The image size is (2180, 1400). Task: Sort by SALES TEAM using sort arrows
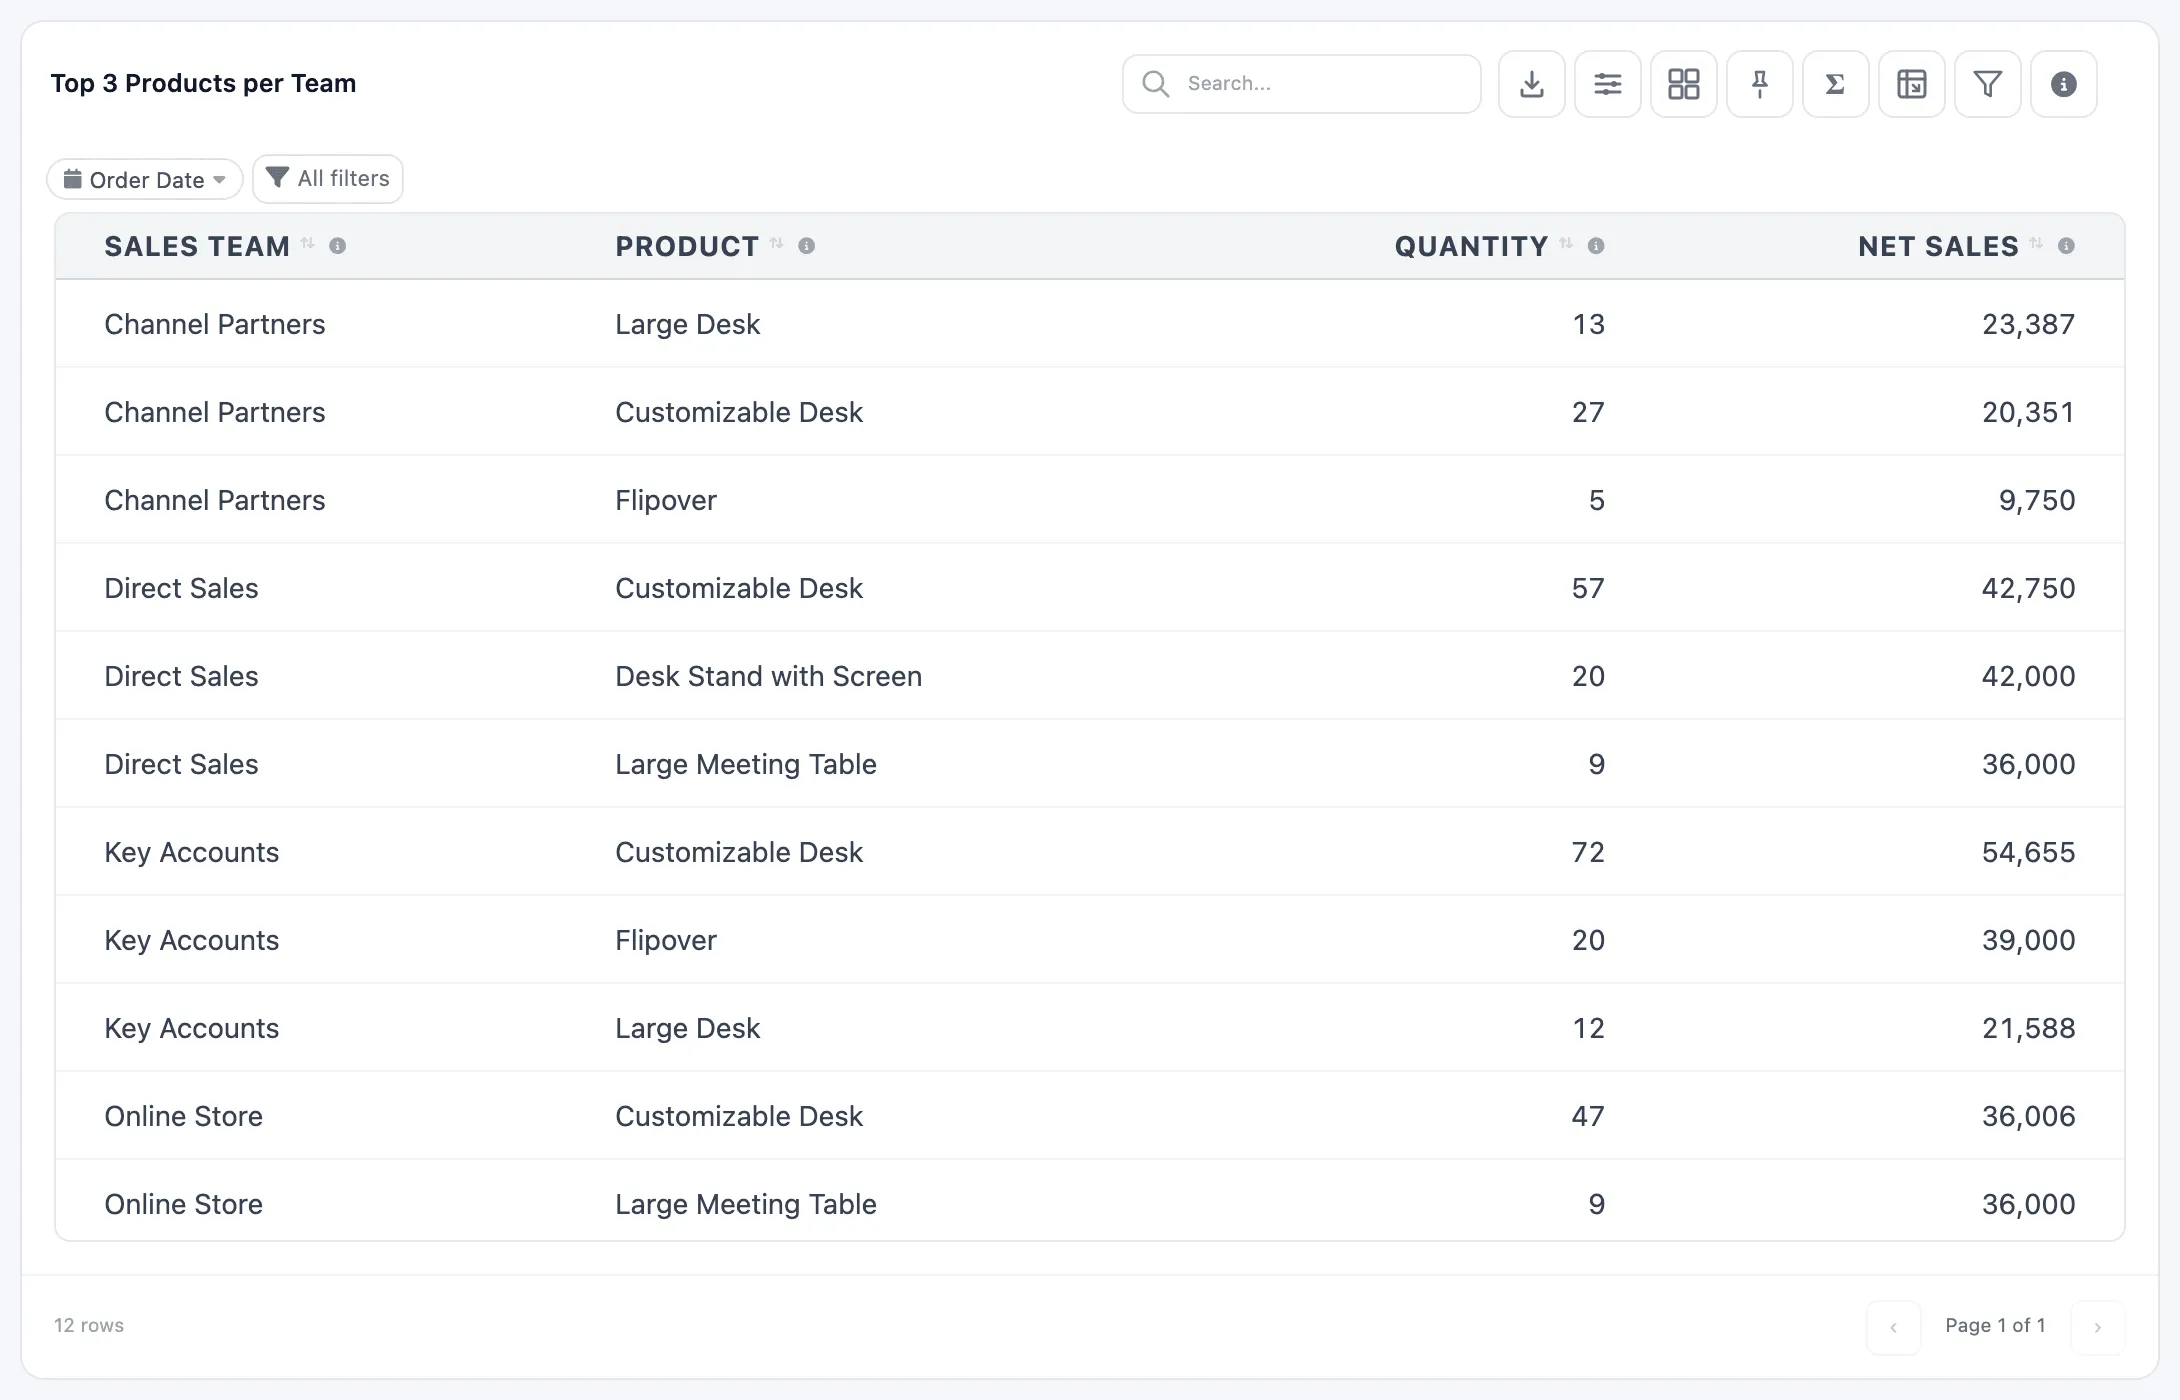tap(308, 243)
